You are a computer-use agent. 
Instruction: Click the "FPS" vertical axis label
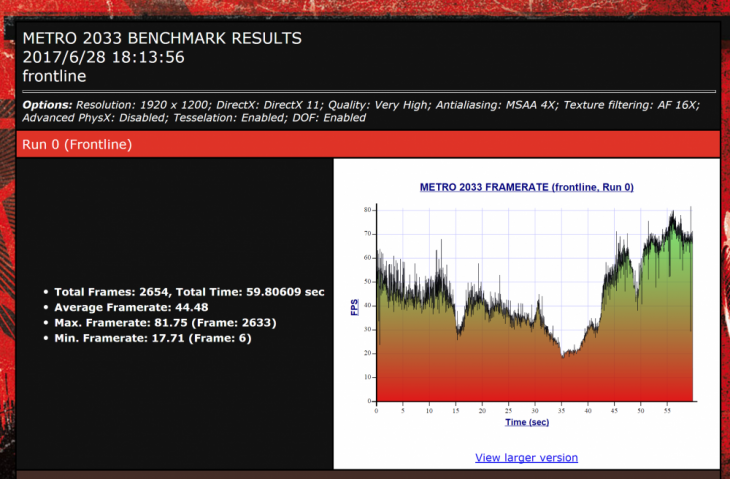(x=354, y=306)
